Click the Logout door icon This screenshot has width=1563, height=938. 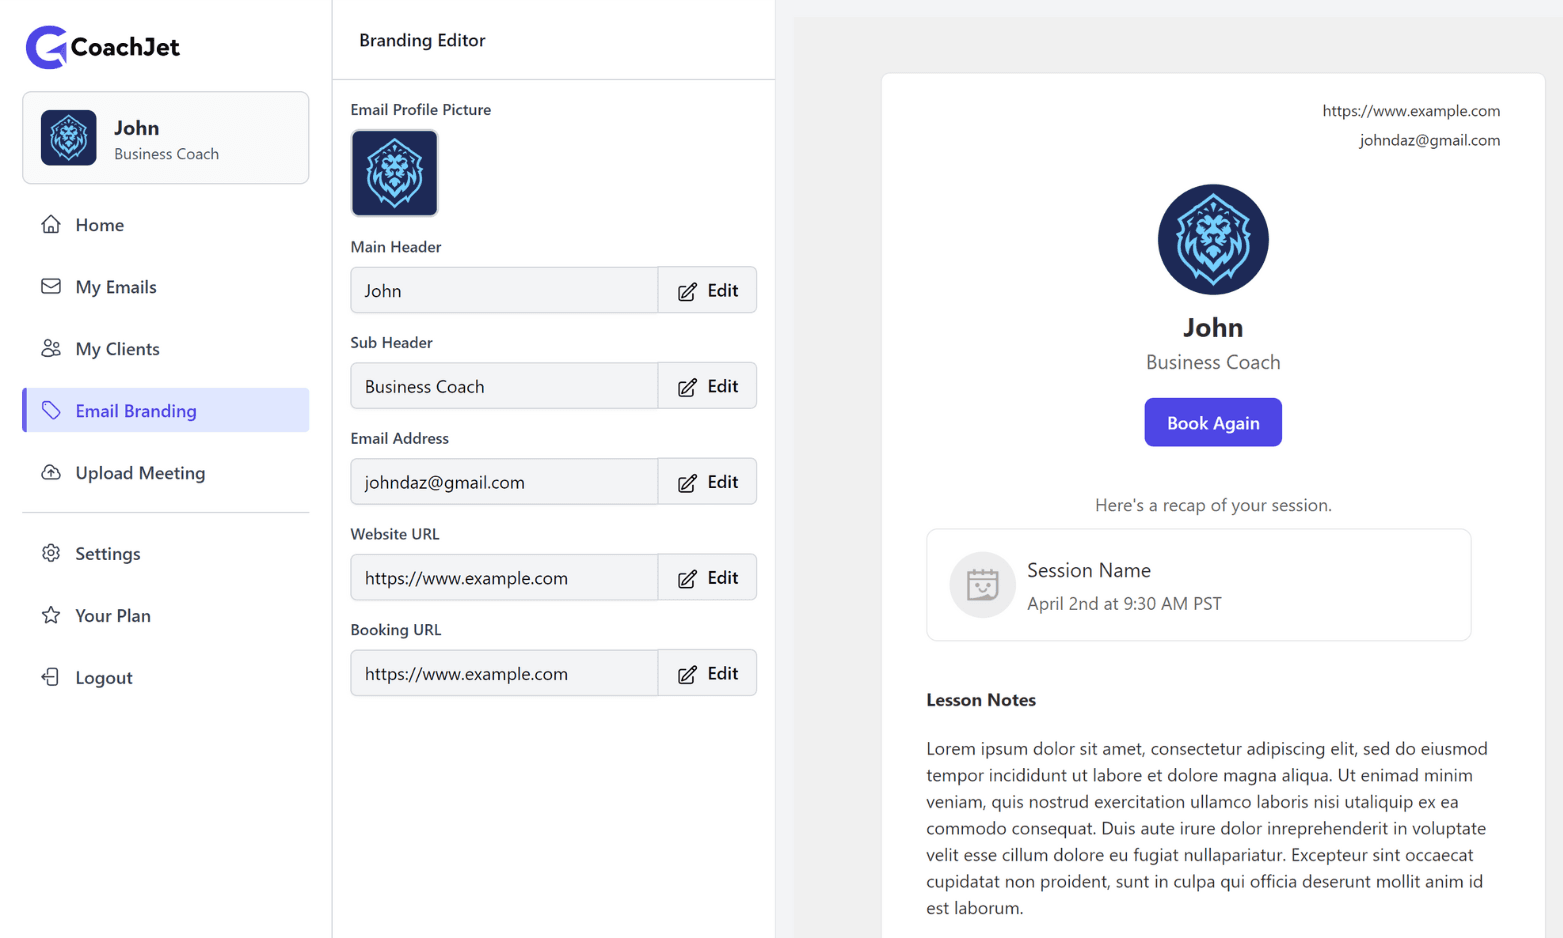[51, 677]
